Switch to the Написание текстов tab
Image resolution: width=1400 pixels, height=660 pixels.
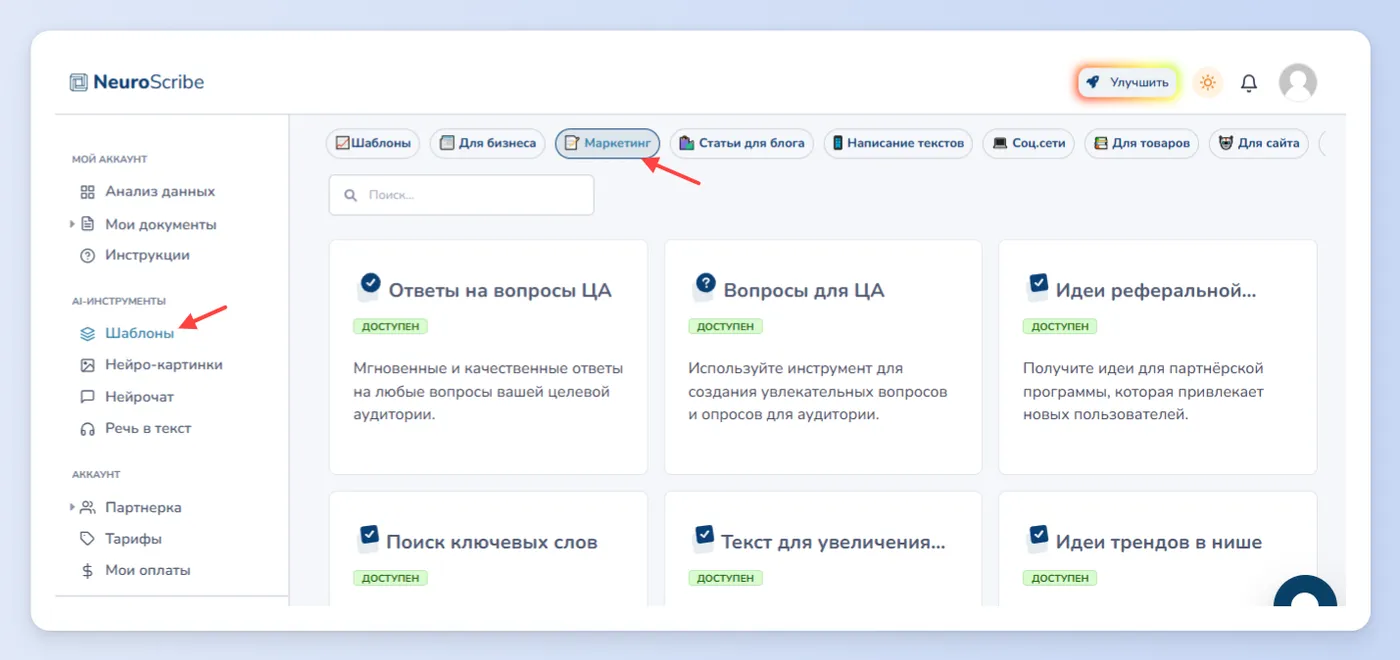coord(898,143)
